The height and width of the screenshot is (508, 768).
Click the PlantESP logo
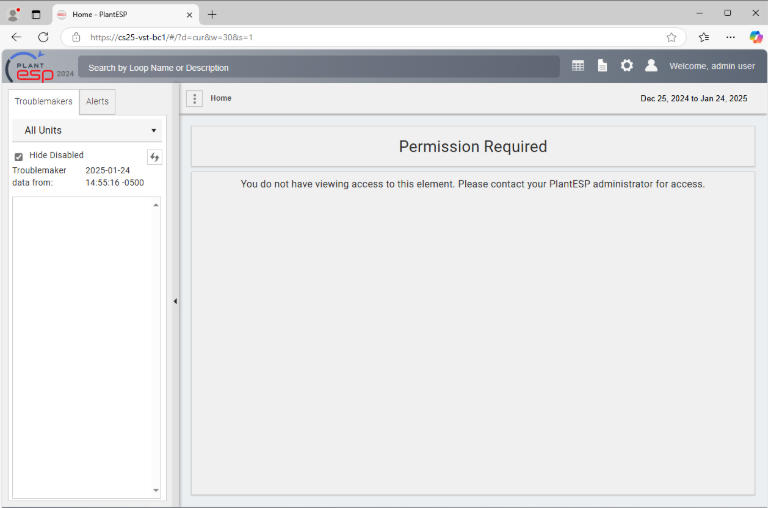39,67
